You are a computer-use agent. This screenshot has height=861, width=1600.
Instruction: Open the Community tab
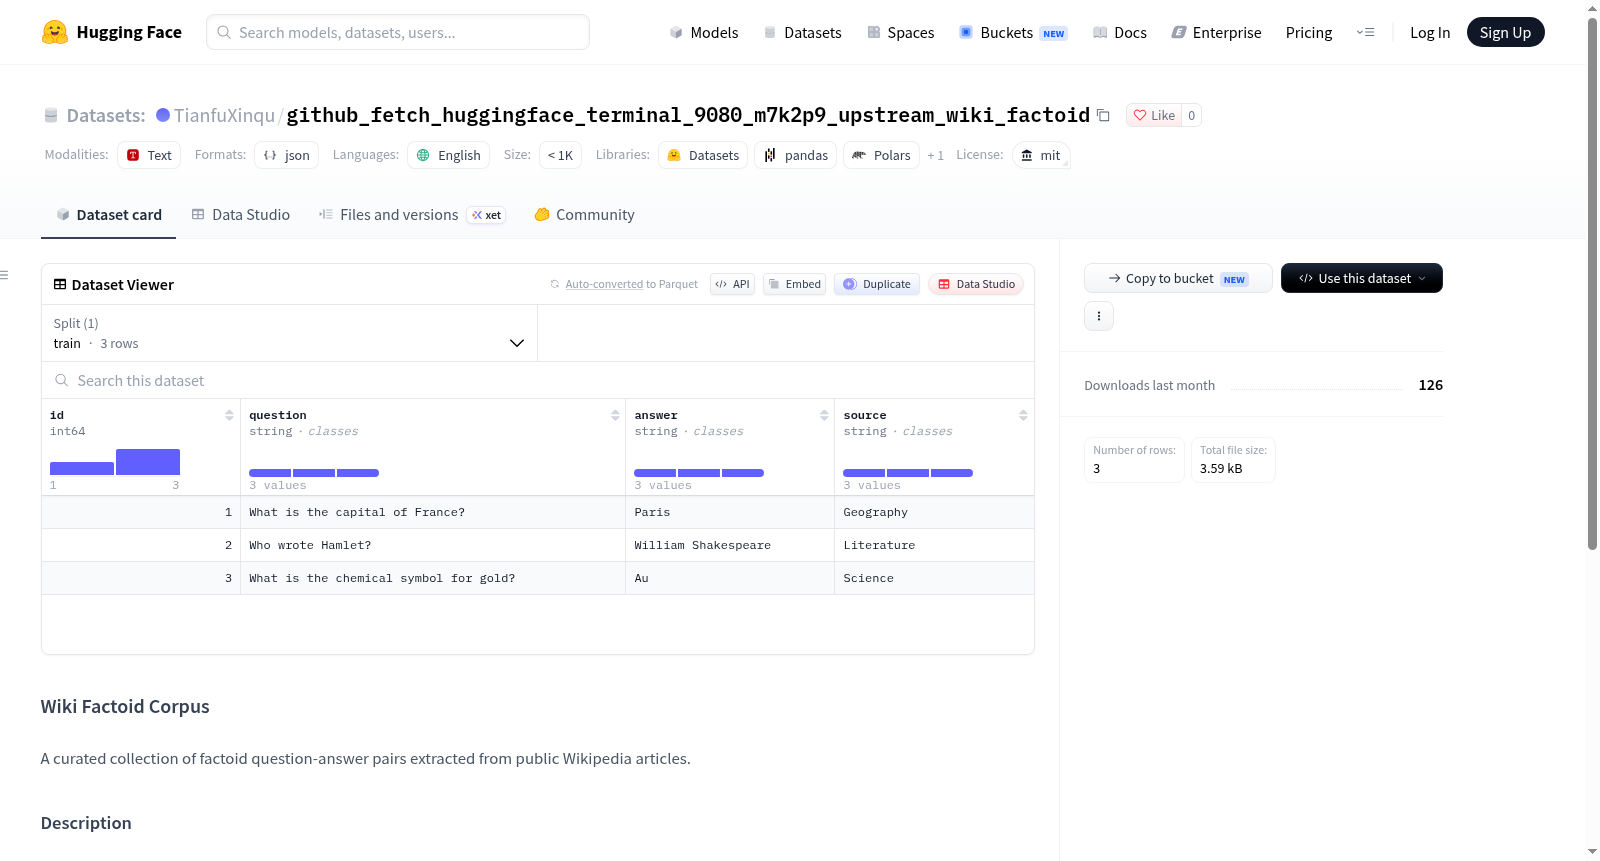click(584, 215)
